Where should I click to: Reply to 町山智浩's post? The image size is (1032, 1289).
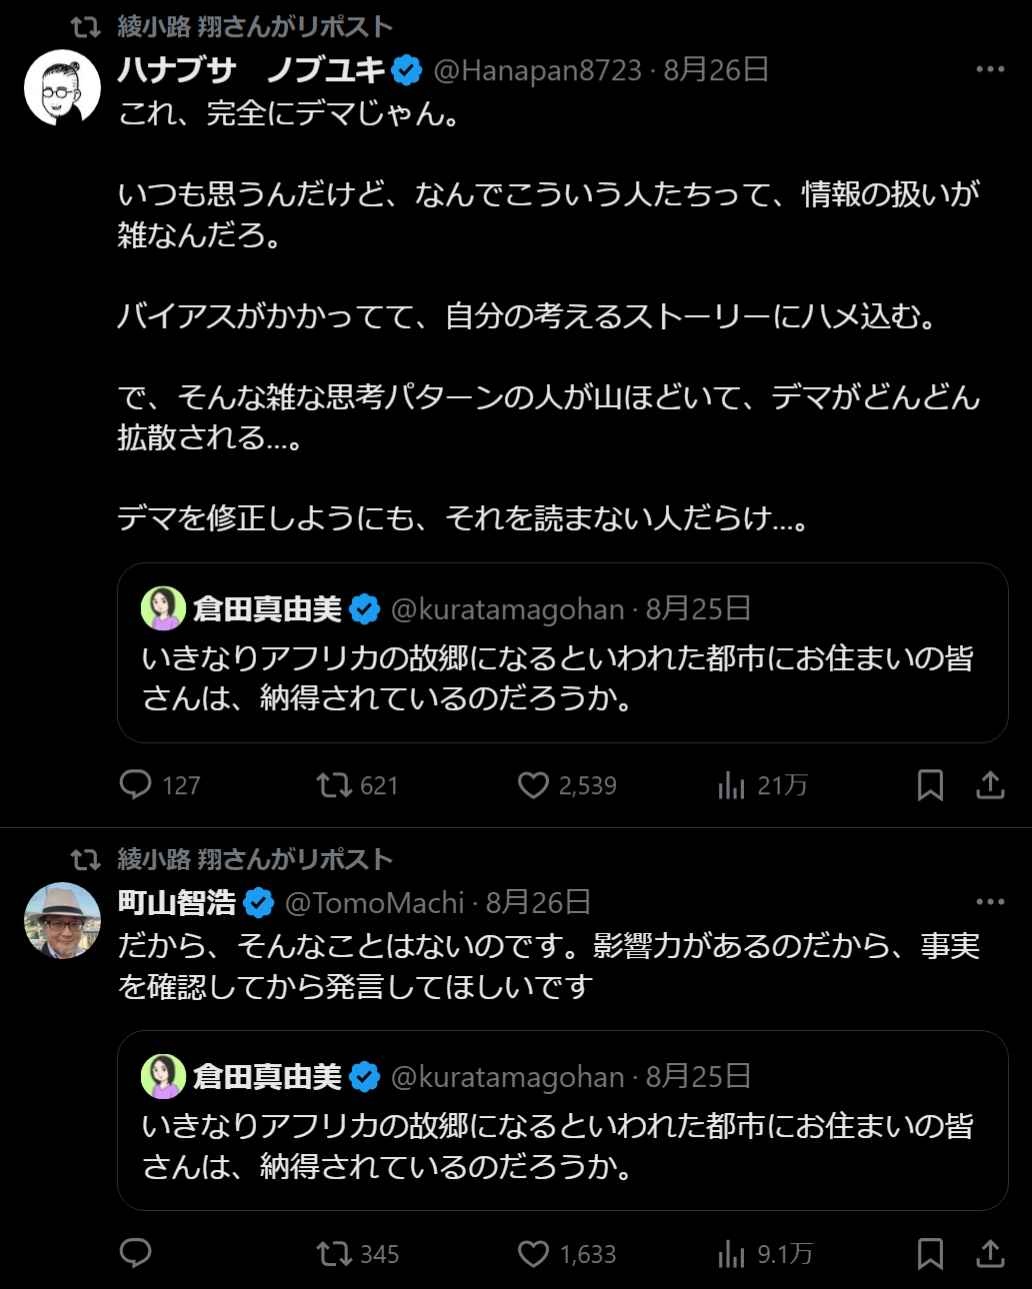coord(136,1253)
